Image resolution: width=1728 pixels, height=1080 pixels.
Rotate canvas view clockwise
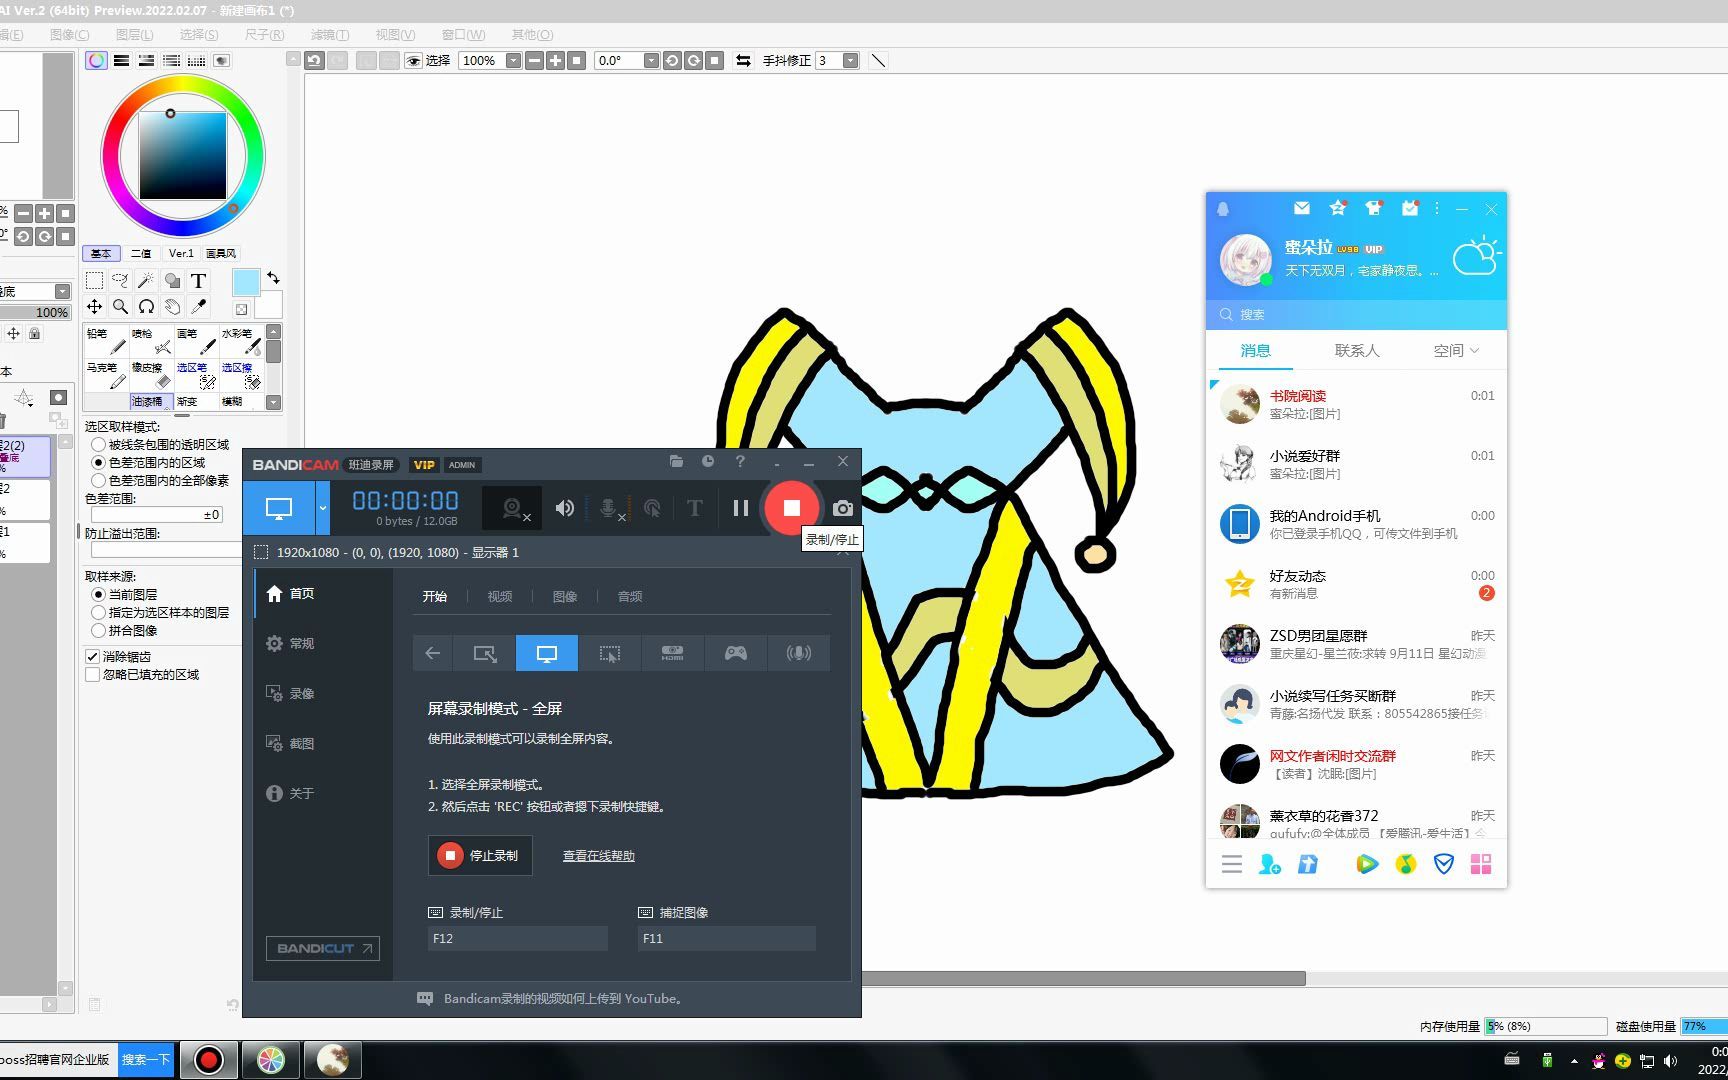point(693,61)
